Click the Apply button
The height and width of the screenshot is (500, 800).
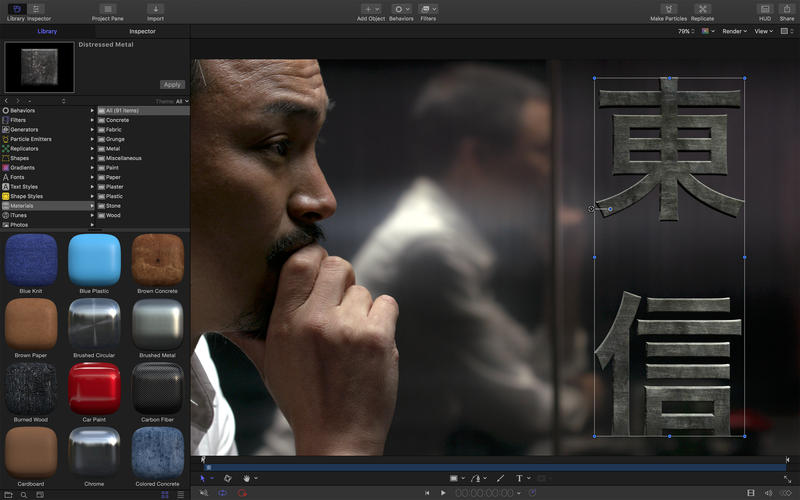[x=172, y=85]
